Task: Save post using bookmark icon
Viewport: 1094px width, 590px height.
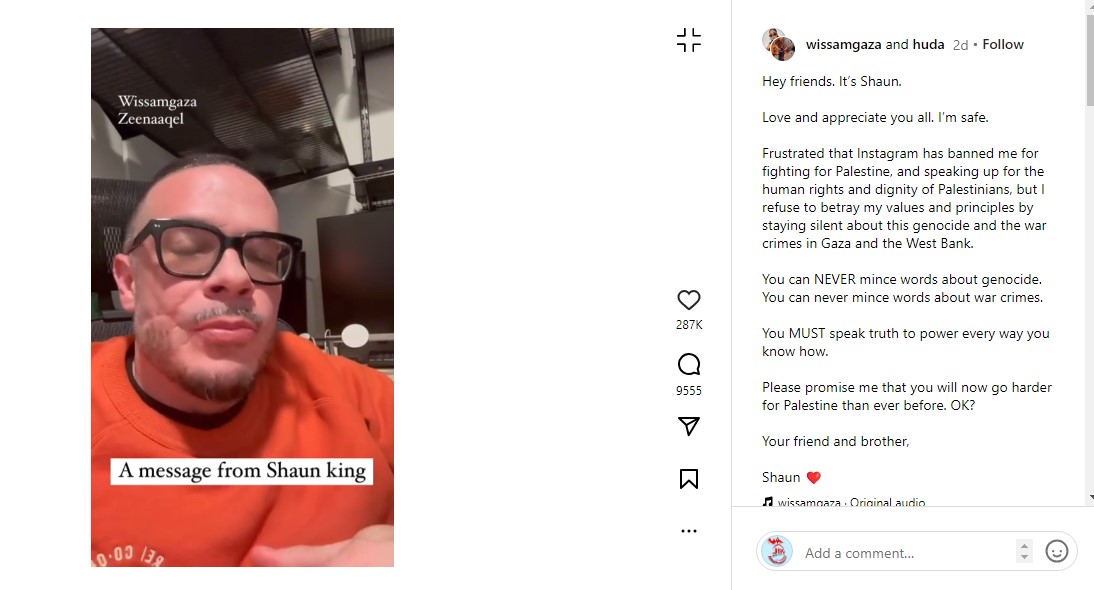Action: click(x=689, y=478)
